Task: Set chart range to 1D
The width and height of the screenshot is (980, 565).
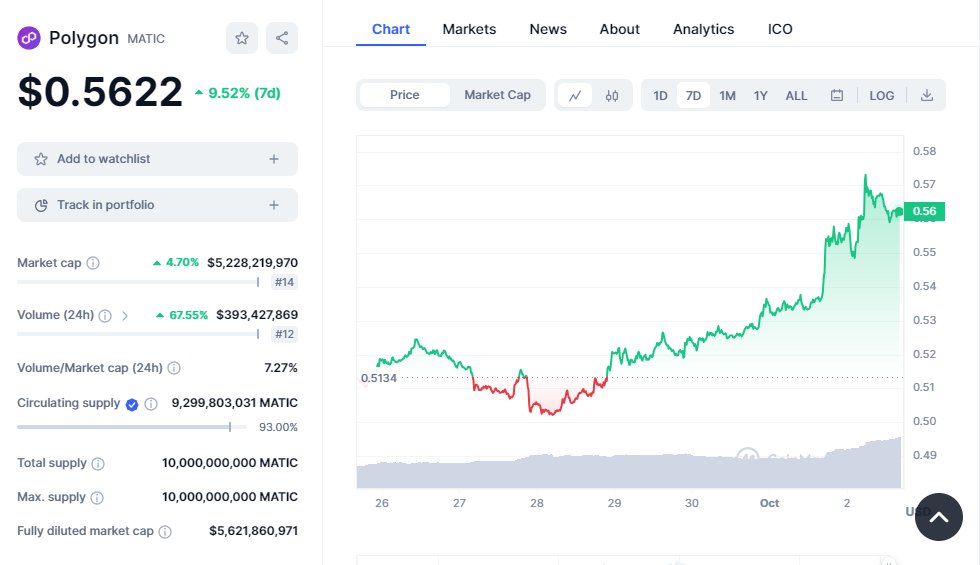Action: coord(661,96)
